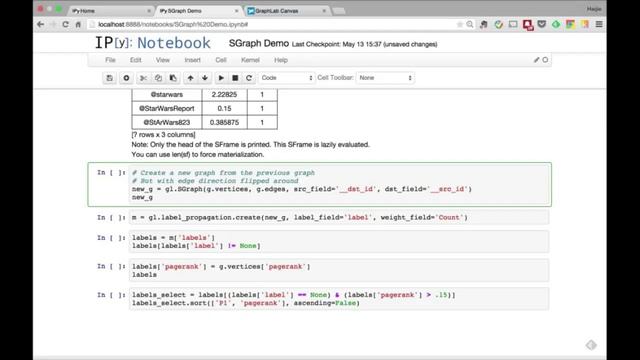Reload the page with the browser refresh icon
Image resolution: width=640 pixels, height=360 pixels.
(x=65, y=24)
